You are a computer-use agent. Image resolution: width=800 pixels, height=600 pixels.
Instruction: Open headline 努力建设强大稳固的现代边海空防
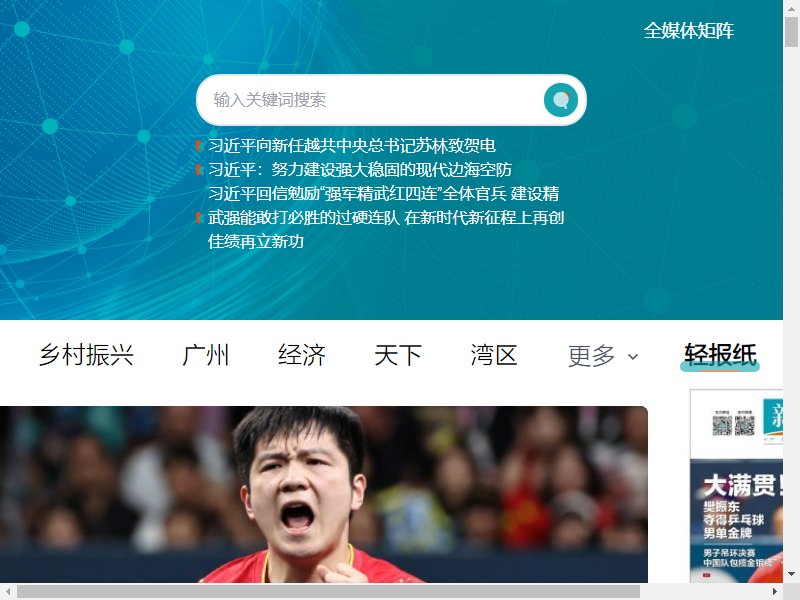[360, 169]
